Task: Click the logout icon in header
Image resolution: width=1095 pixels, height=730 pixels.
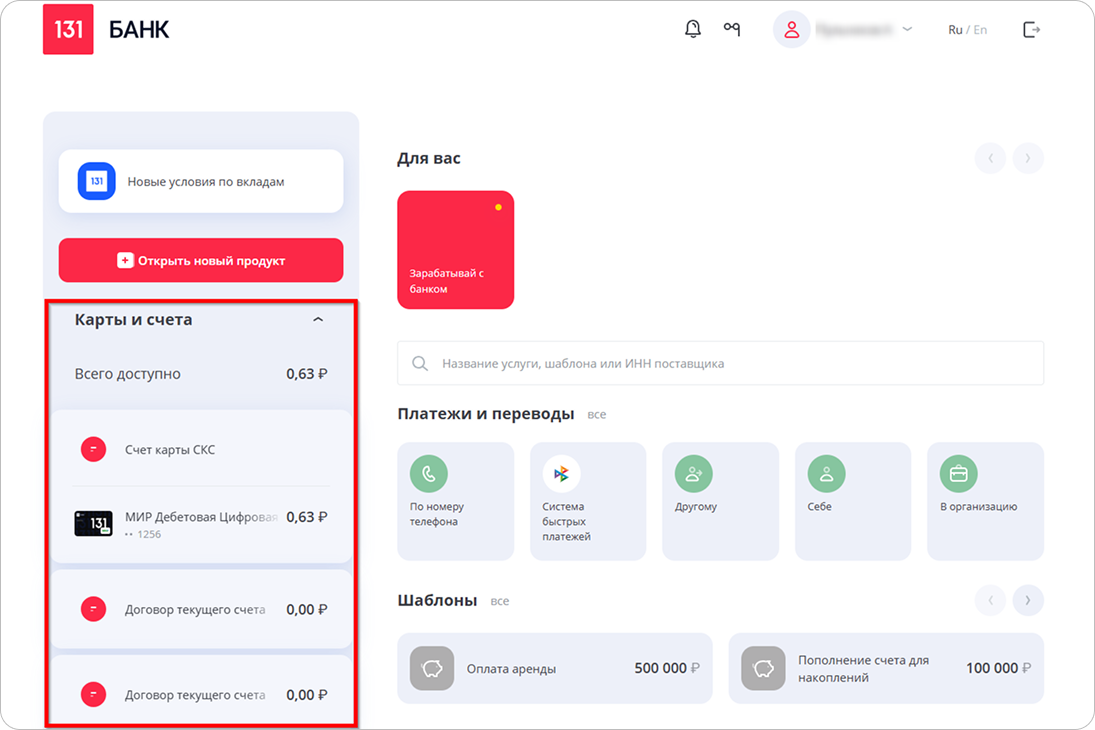Action: (1031, 29)
